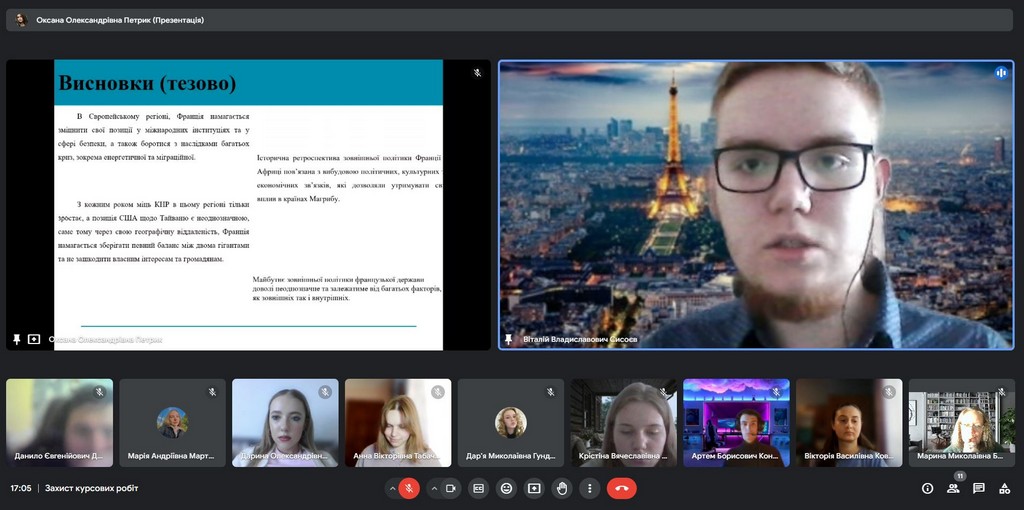Unmute the microphone

[408, 488]
